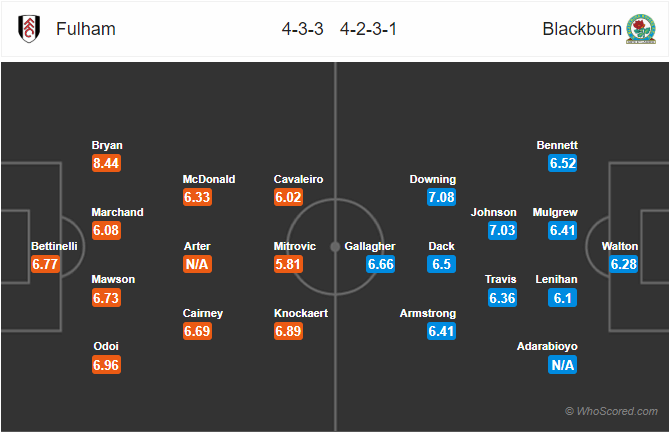Click Arter's N/A rating badge
Viewport: 671px width, 432px height.
197,264
